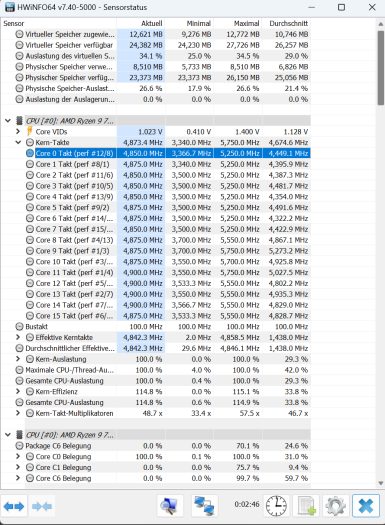Open the sensor search magnifier icon
The width and height of the screenshot is (385, 525).
coord(170,506)
